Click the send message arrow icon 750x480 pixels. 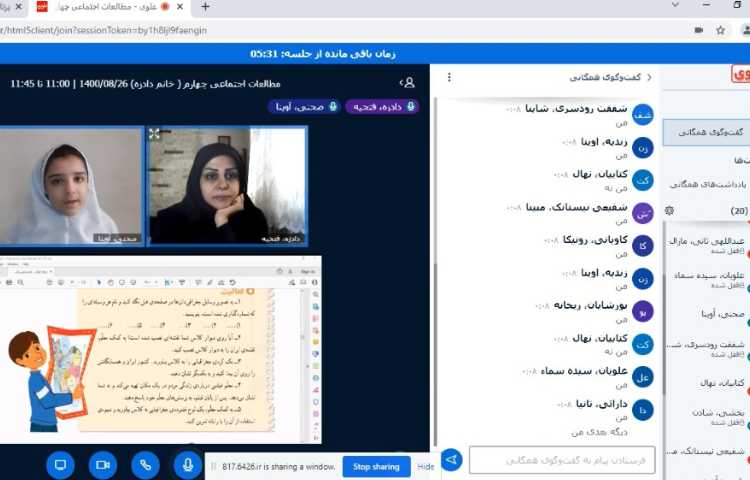click(451, 460)
